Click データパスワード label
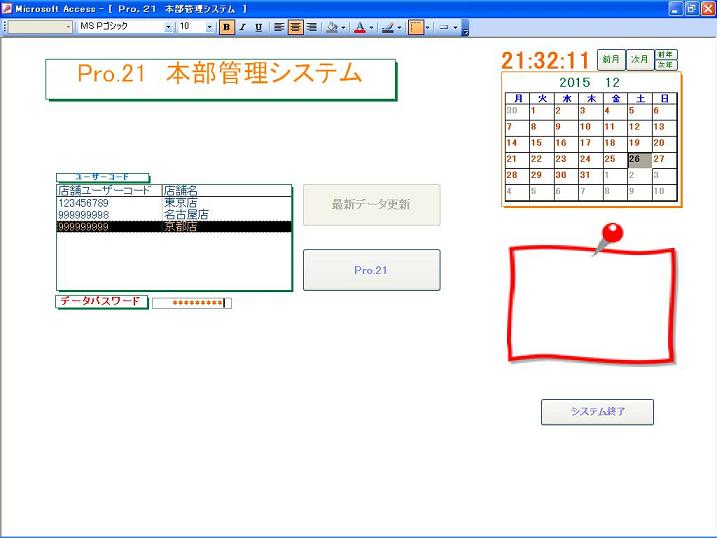The image size is (717, 538). coord(101,301)
